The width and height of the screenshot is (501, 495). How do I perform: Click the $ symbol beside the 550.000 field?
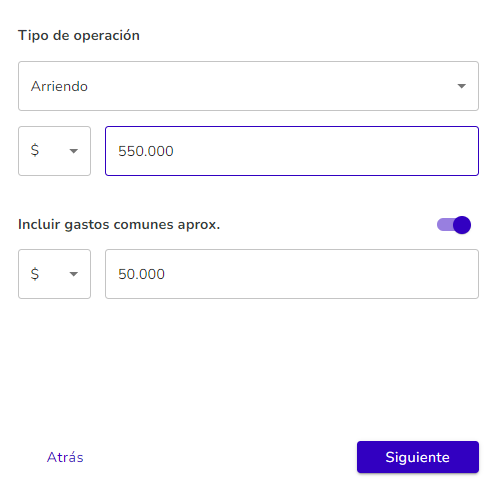point(35,150)
